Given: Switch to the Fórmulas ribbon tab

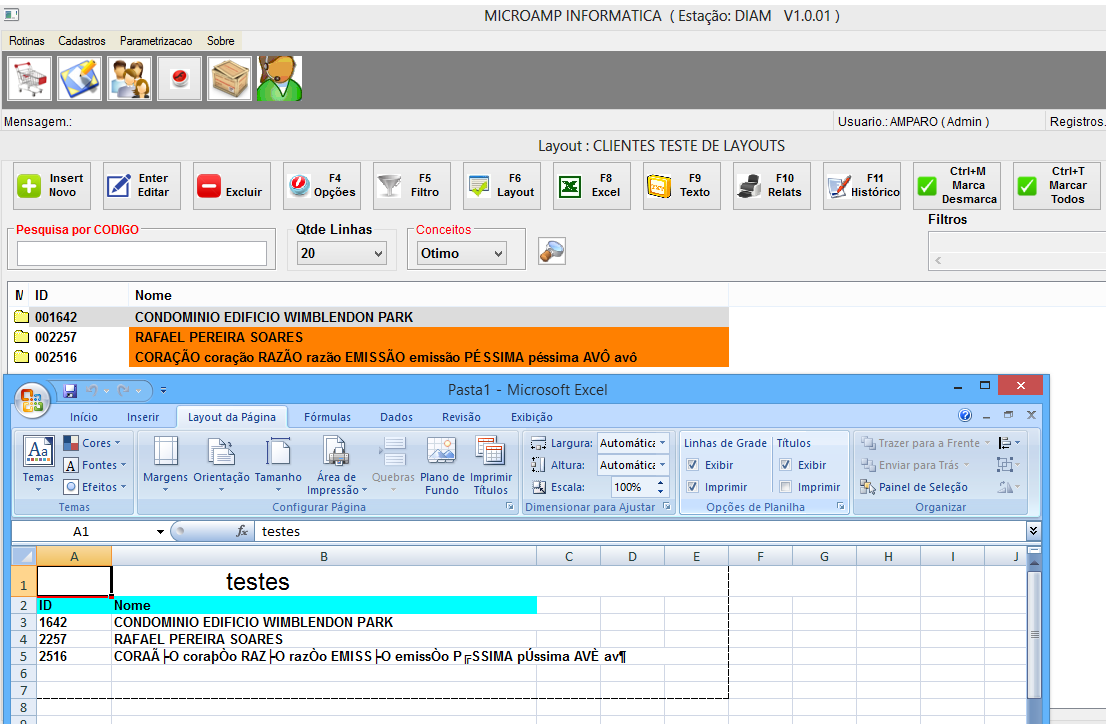Looking at the screenshot, I should pos(327,417).
